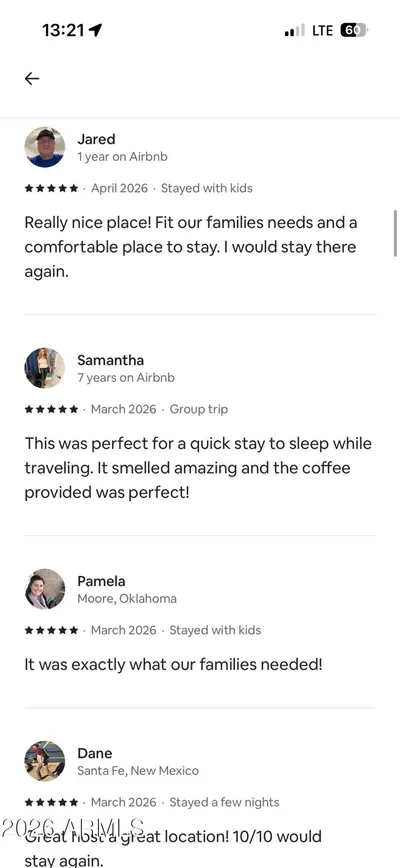Tap Samantha's five-star rating
The height and width of the screenshot is (868, 400).
coord(51,410)
